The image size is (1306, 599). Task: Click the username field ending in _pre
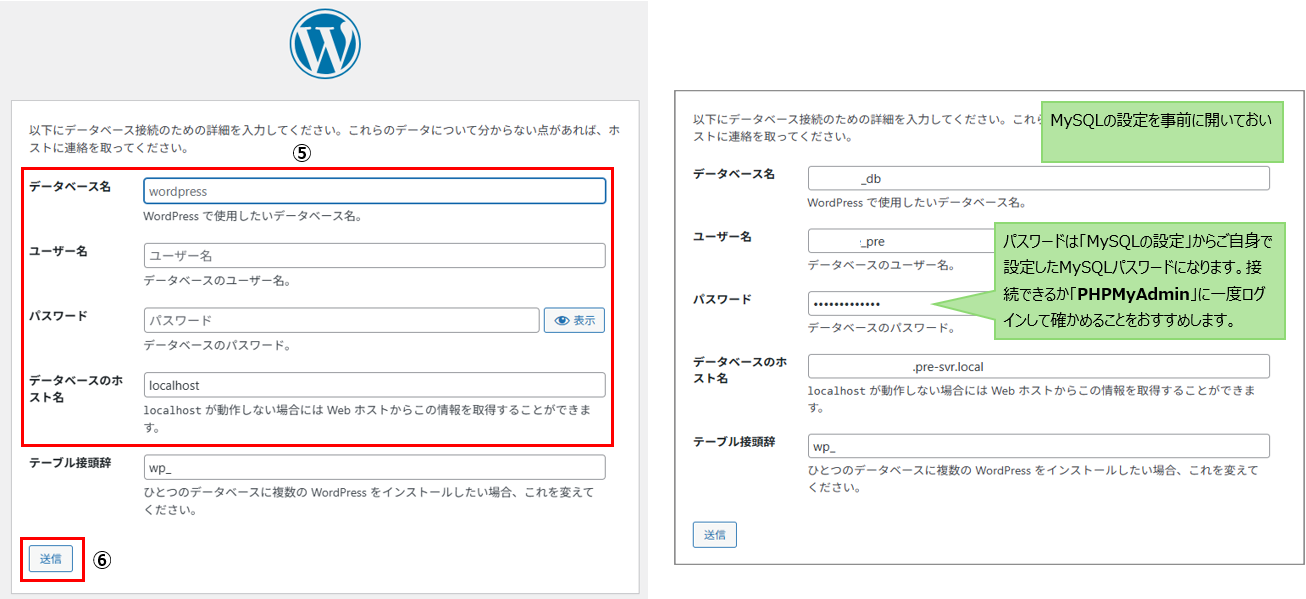[900, 241]
